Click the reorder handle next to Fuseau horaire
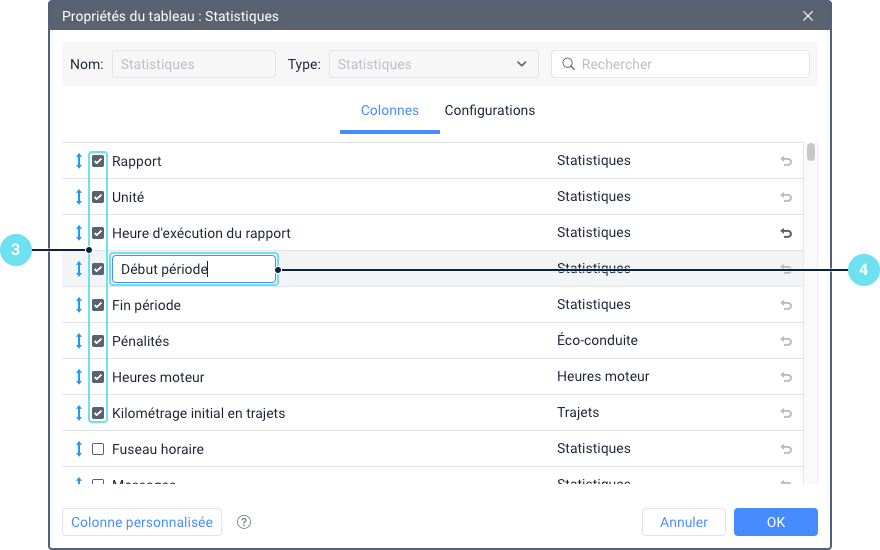The height and width of the screenshot is (550, 880). click(78, 449)
